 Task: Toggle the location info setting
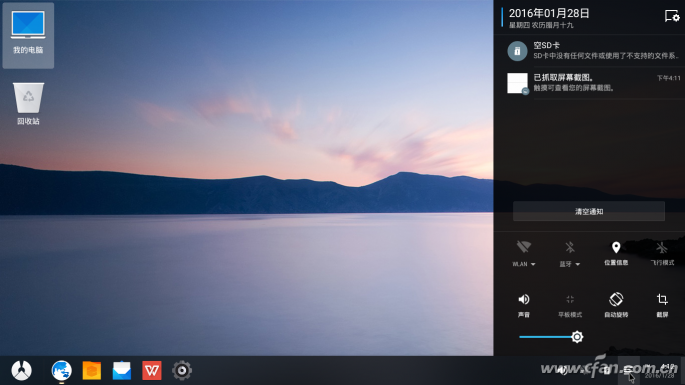click(x=616, y=253)
